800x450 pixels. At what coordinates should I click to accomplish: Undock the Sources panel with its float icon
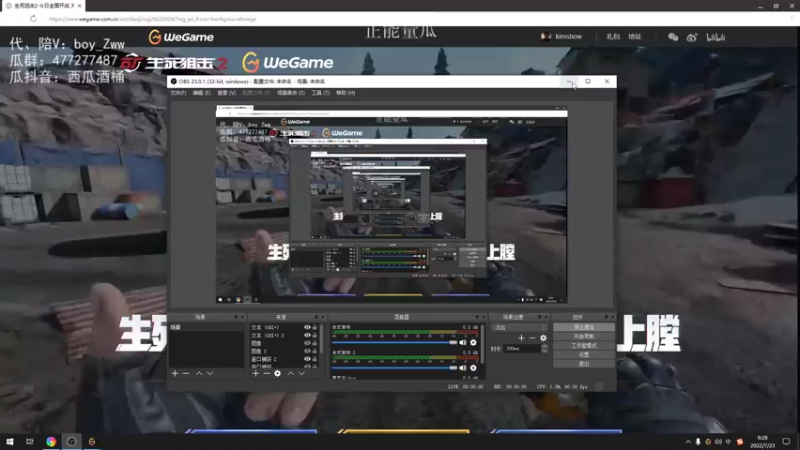coord(316,317)
